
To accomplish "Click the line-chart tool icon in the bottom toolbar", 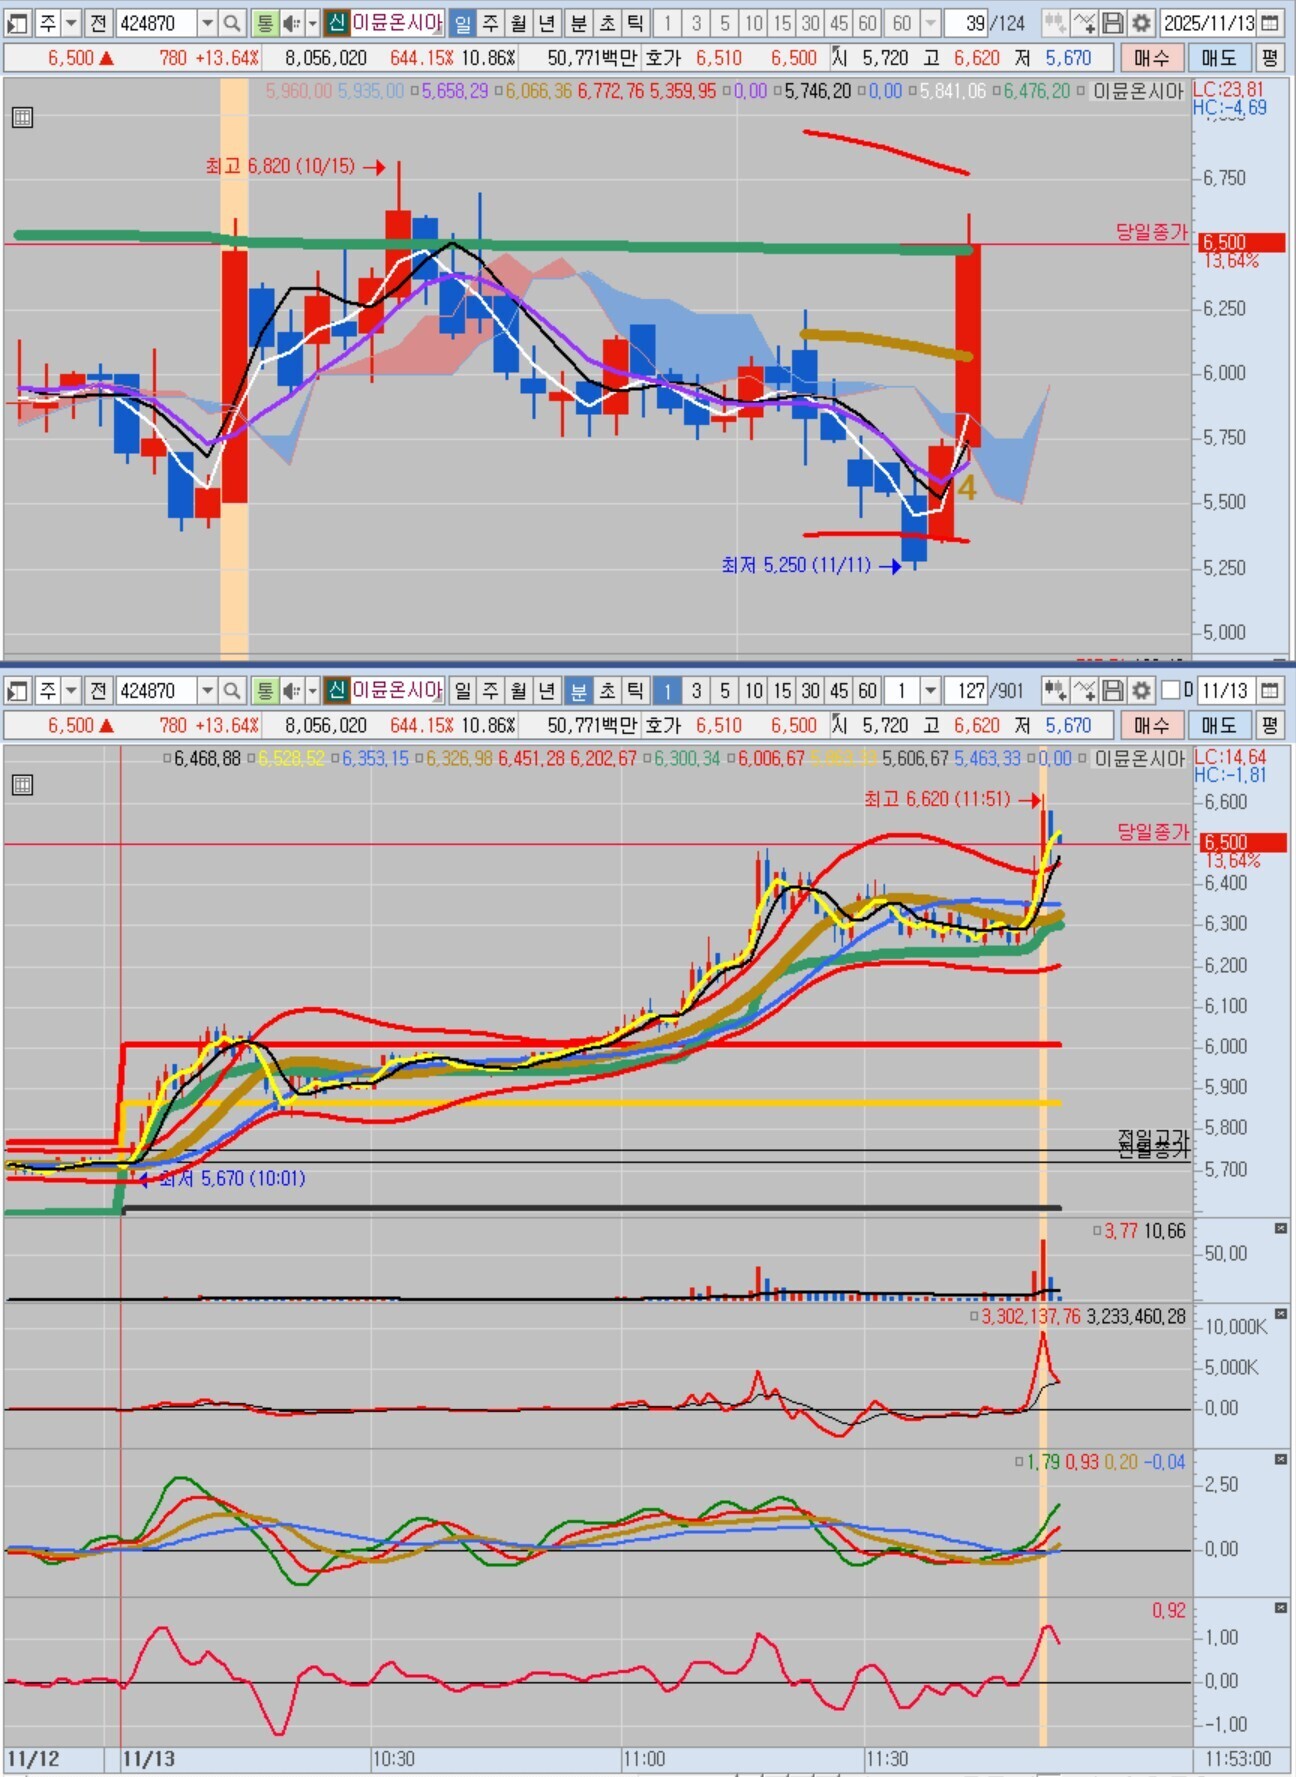I will [1085, 690].
